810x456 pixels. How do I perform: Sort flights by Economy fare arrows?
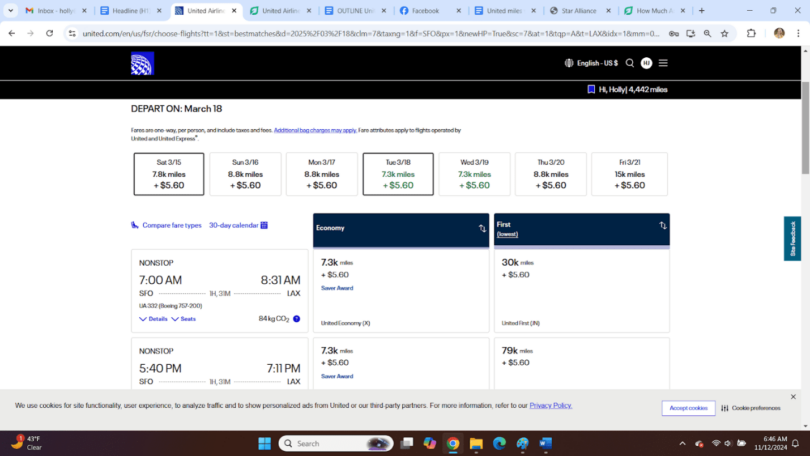(482, 228)
